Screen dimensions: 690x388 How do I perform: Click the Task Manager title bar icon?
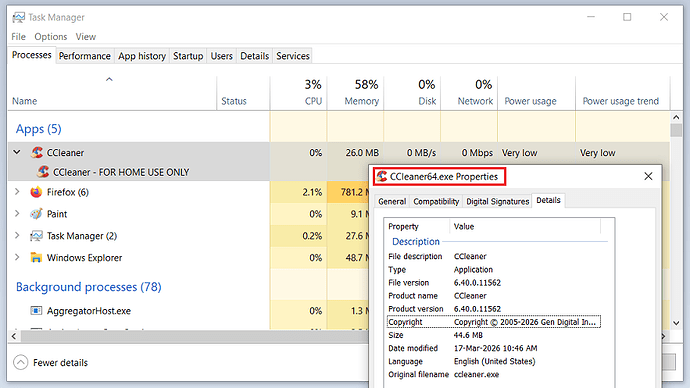[x=18, y=17]
